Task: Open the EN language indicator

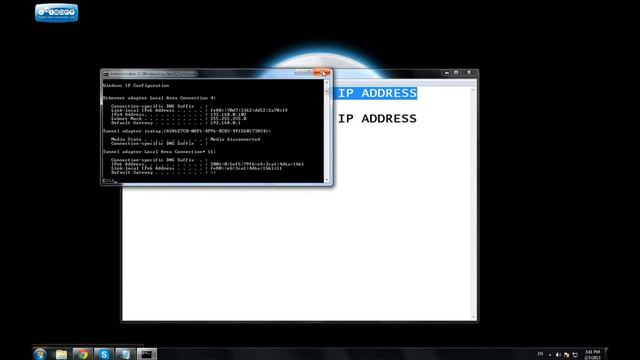Action: (x=540, y=354)
